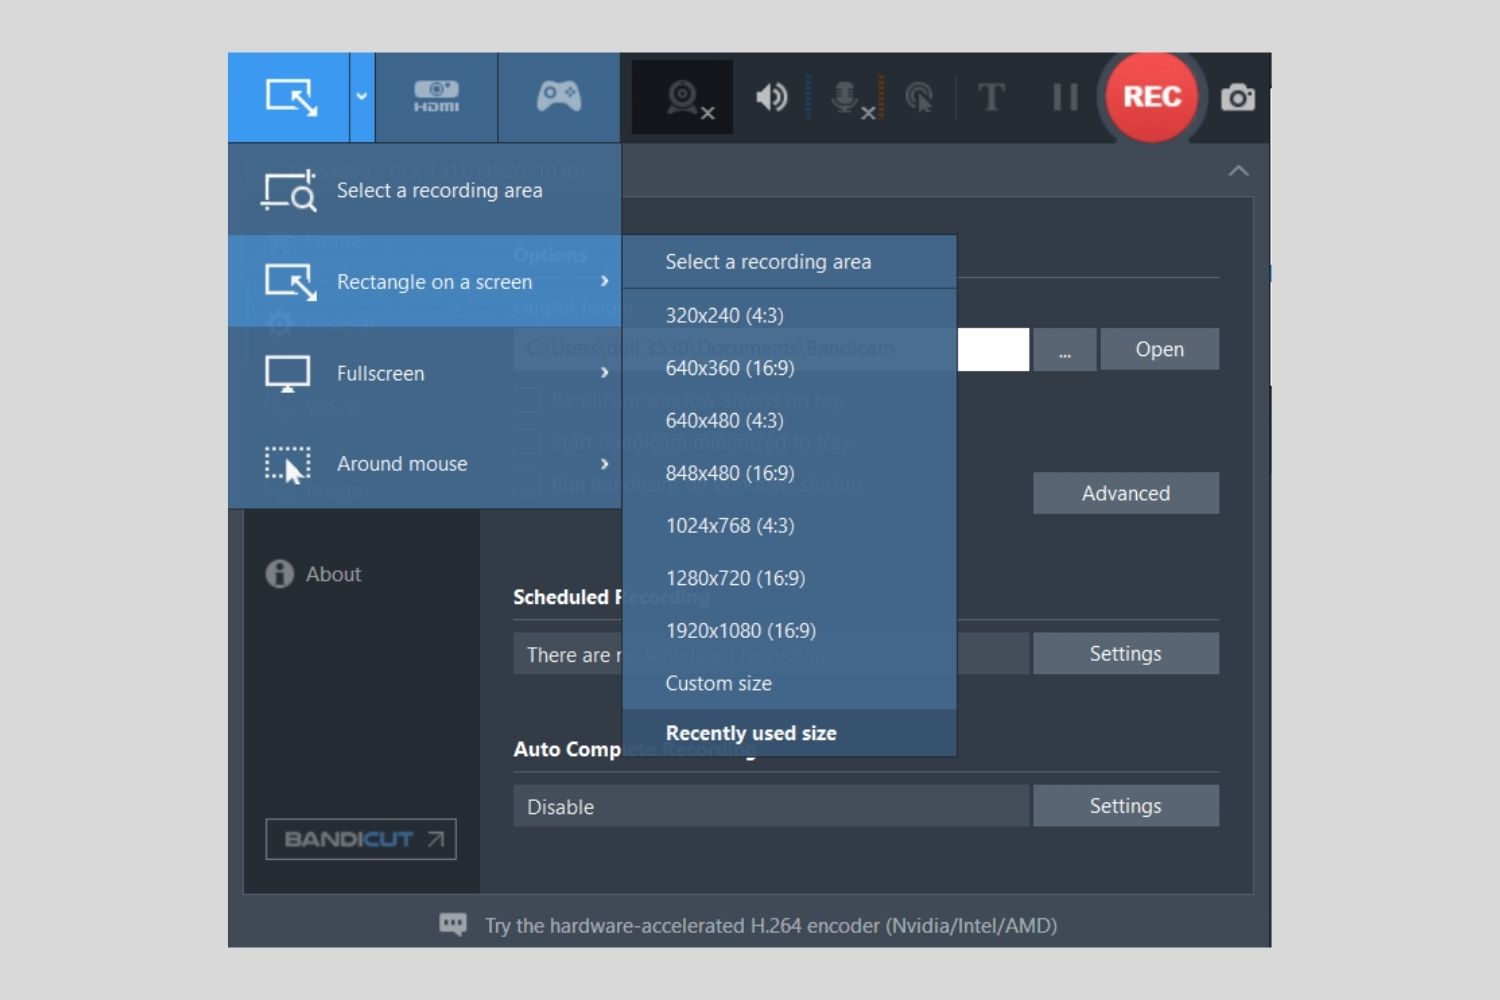Click the red REC record button
This screenshot has width=1500, height=1000.
pyautogui.click(x=1151, y=97)
